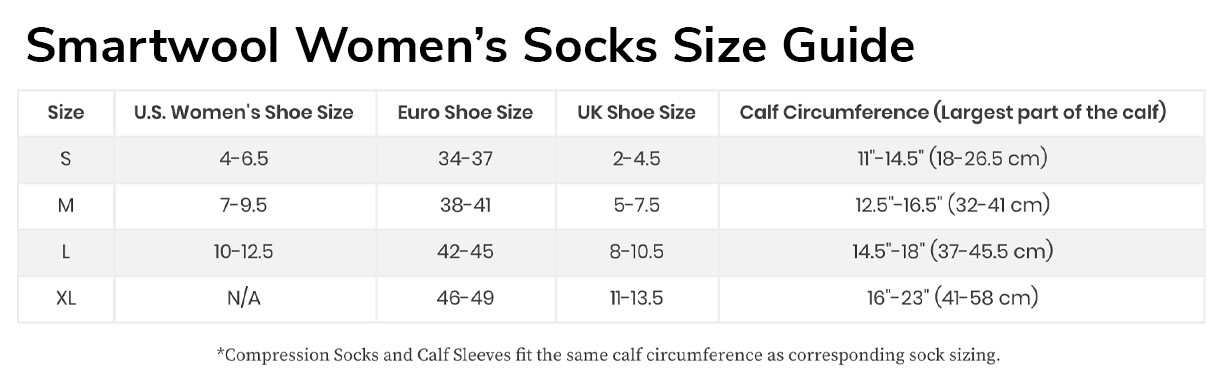The width and height of the screenshot is (1216, 386).
Task: Select the N/A cell in the XL row
Action: [x=244, y=298]
